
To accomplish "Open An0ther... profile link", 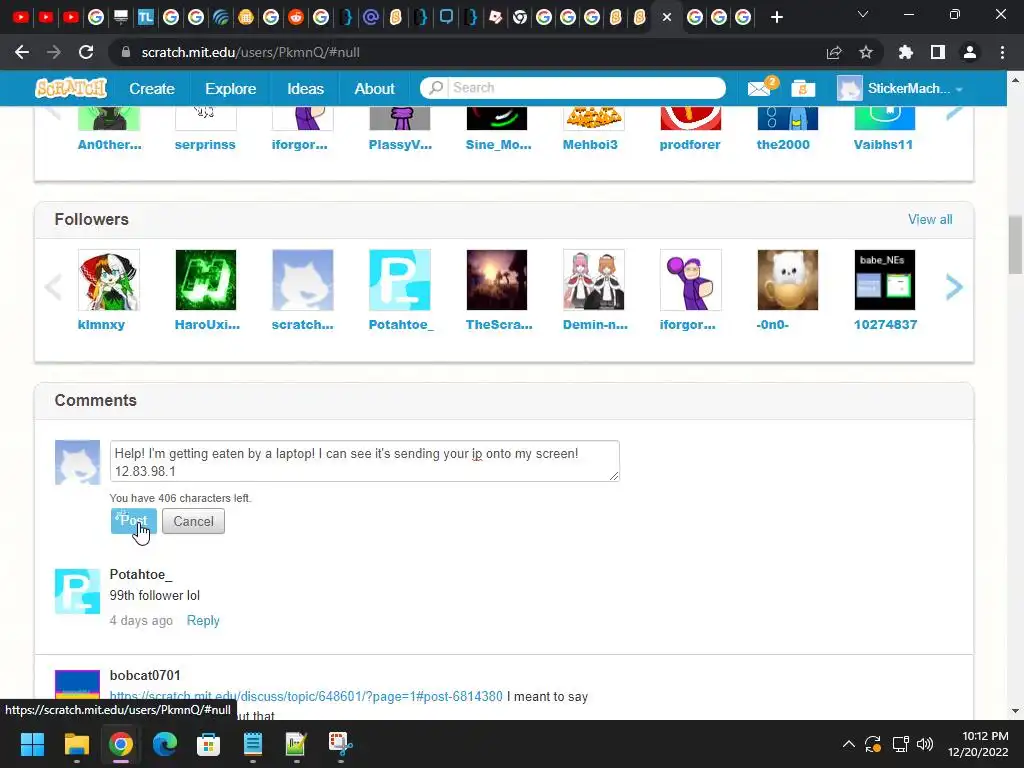I will 109,144.
